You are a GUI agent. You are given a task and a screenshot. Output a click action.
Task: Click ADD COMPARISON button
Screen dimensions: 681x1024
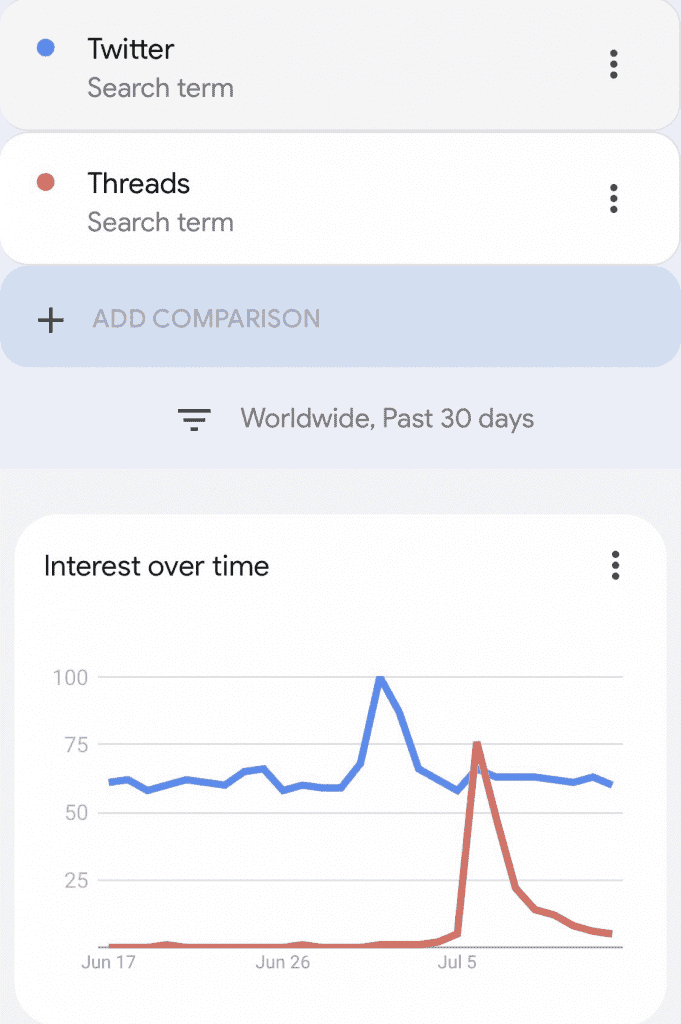coord(340,317)
